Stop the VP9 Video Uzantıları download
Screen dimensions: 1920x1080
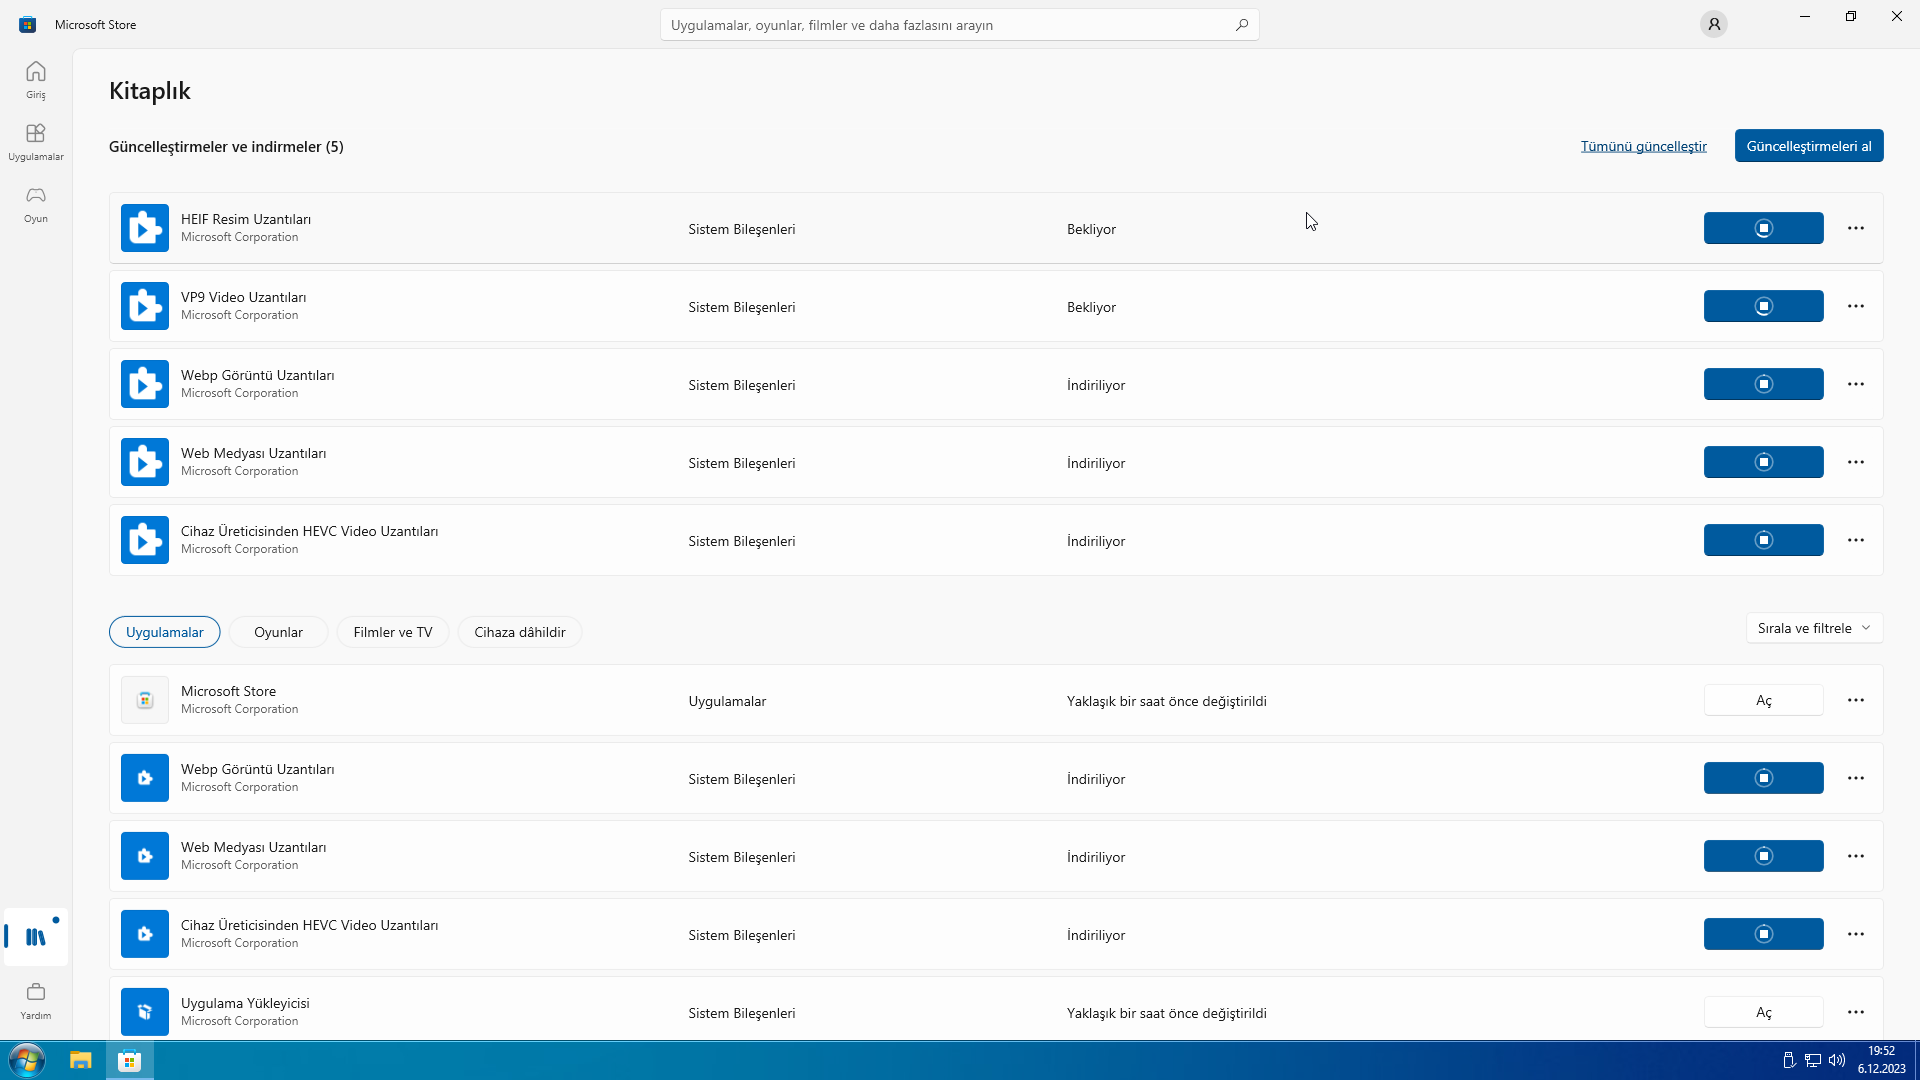coord(1763,306)
